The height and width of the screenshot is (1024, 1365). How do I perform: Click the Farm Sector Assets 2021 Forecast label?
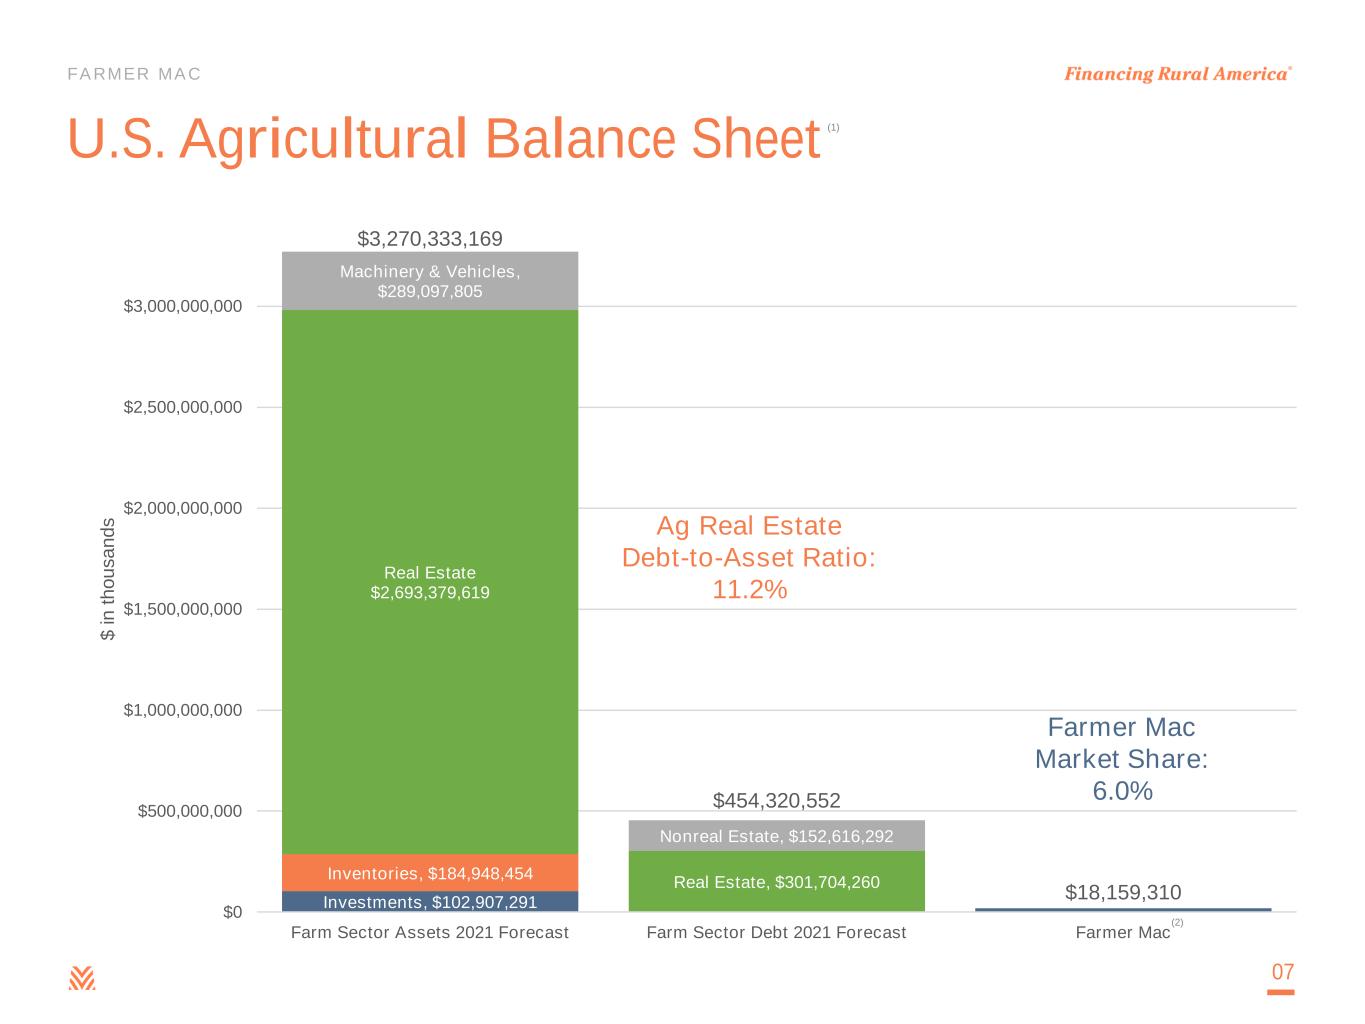(x=430, y=932)
